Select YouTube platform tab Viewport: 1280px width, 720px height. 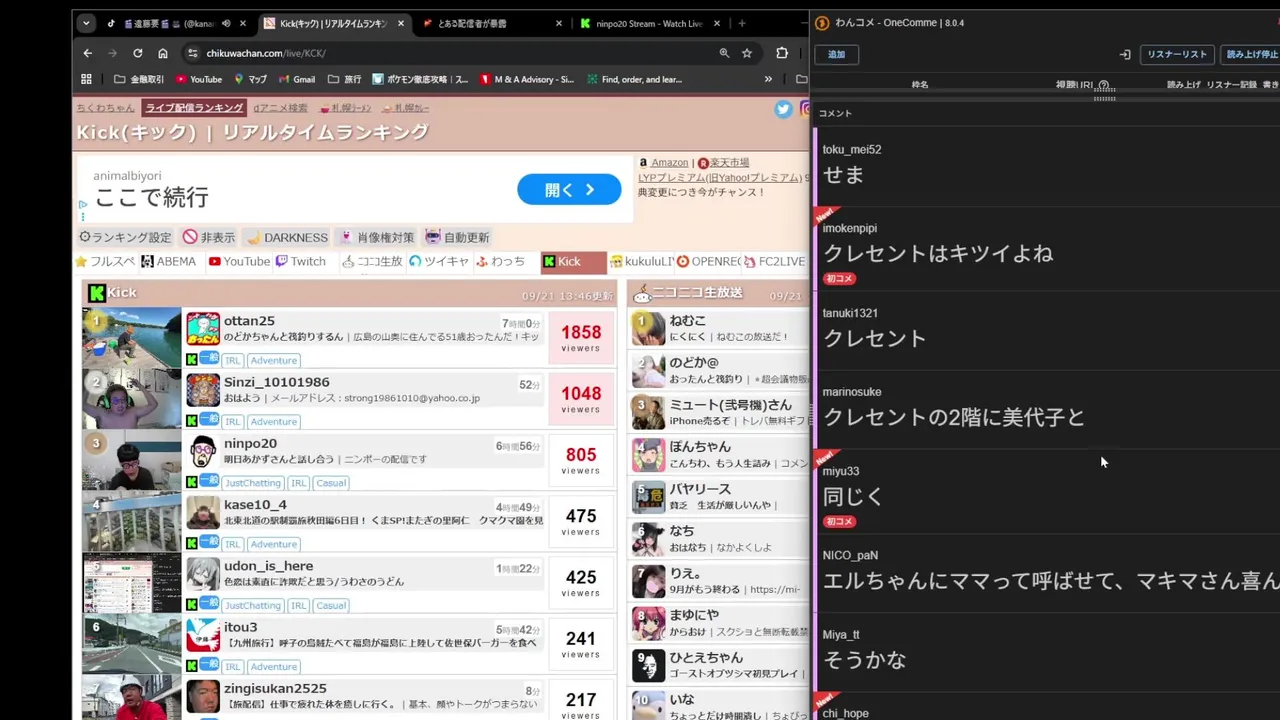(x=239, y=261)
